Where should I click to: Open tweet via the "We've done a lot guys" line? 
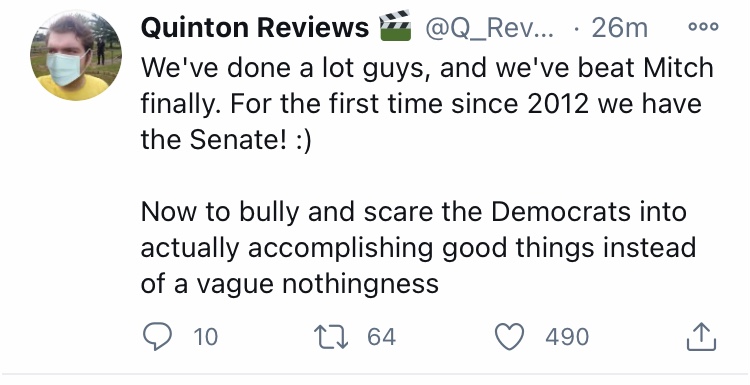(427, 68)
